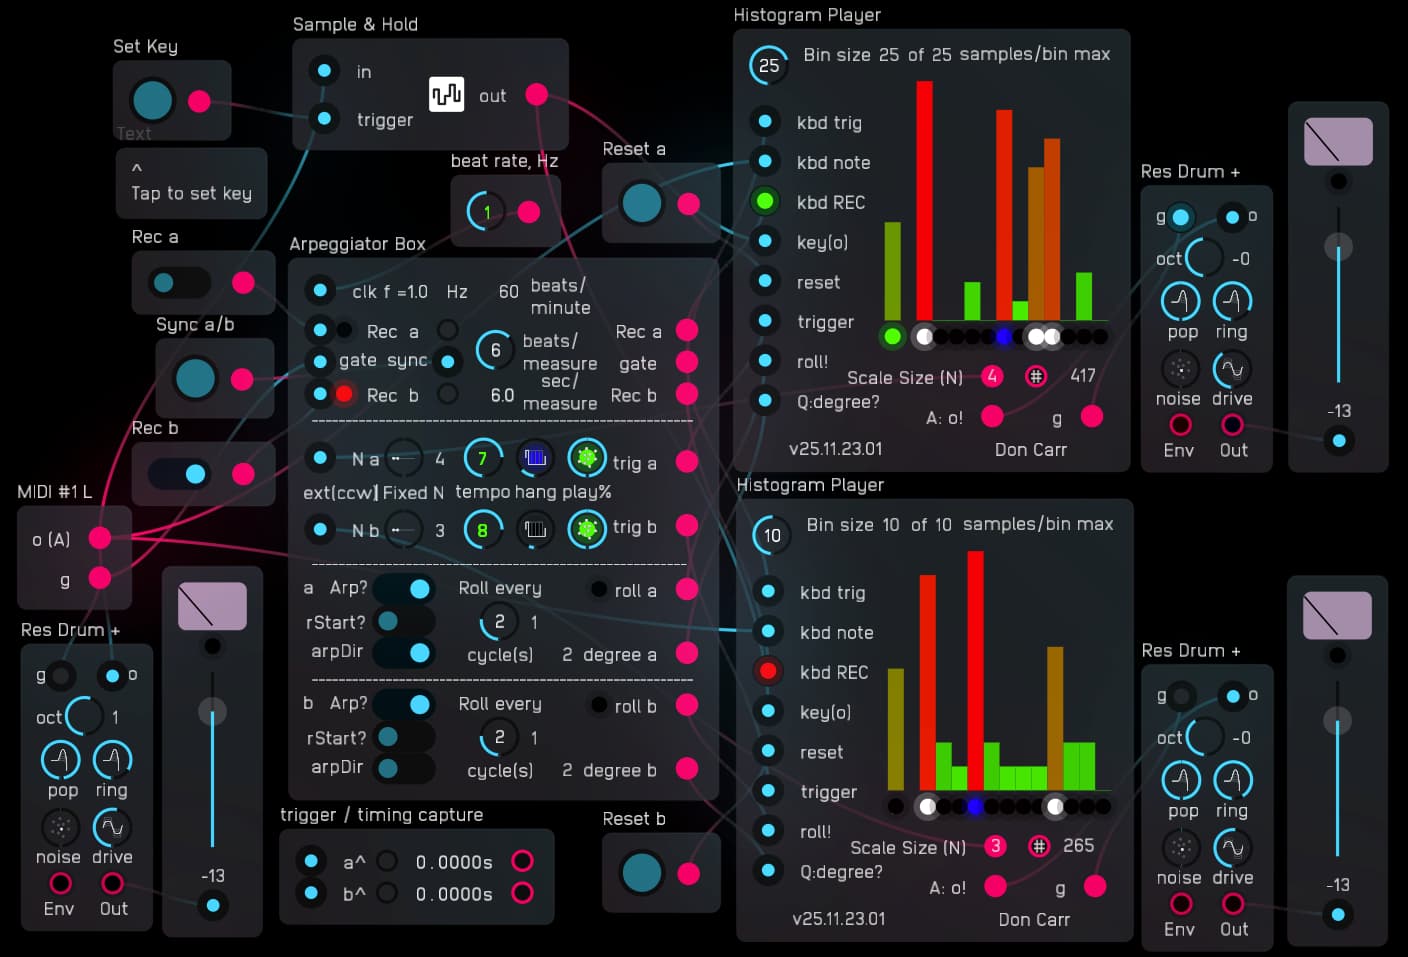Click the Bin size 10 knob
Screen dimensions: 1408x957
click(x=771, y=535)
